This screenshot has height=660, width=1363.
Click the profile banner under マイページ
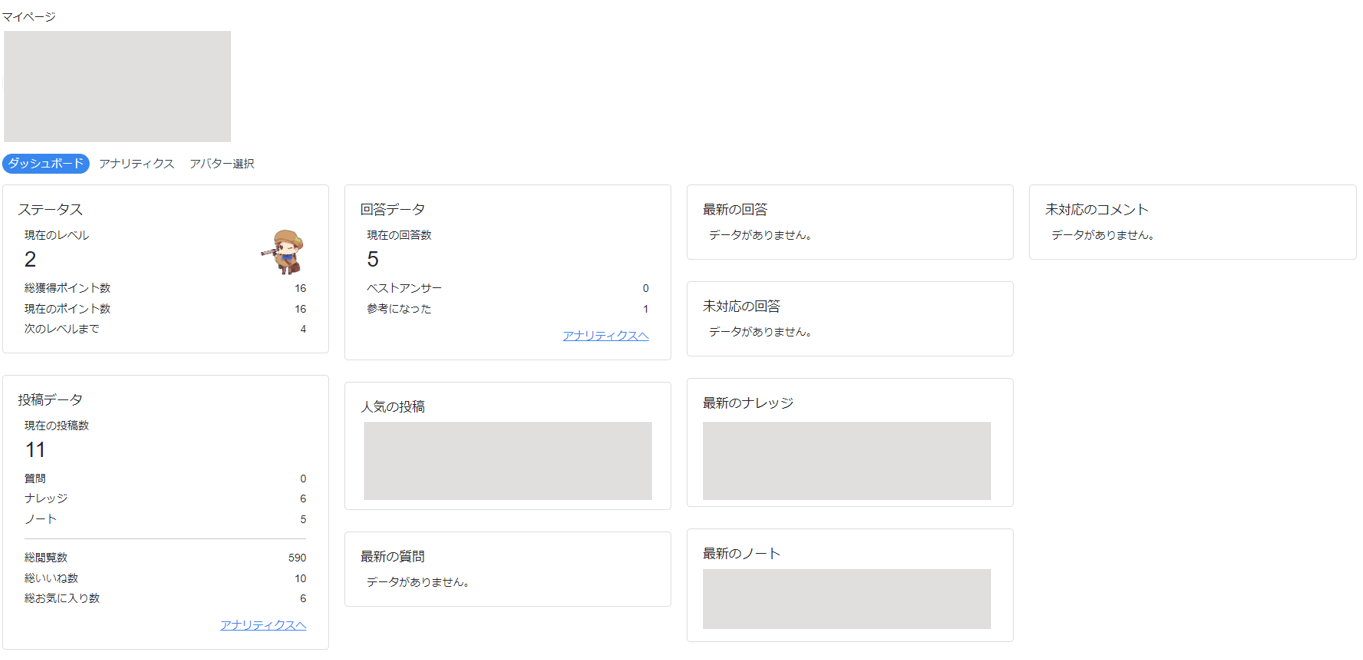117,86
